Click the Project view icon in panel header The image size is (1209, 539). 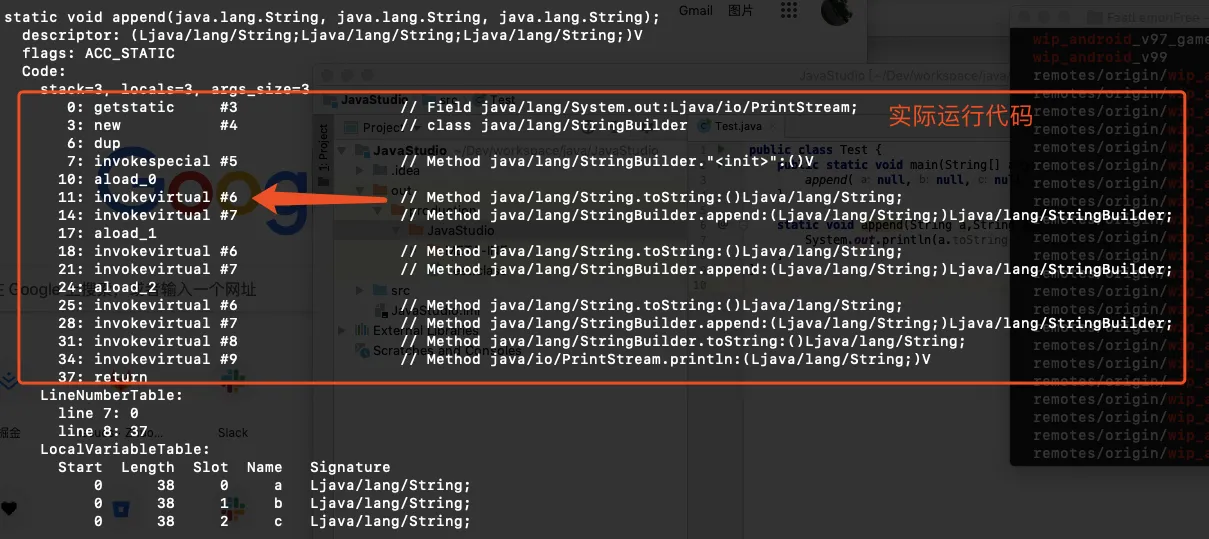(351, 128)
